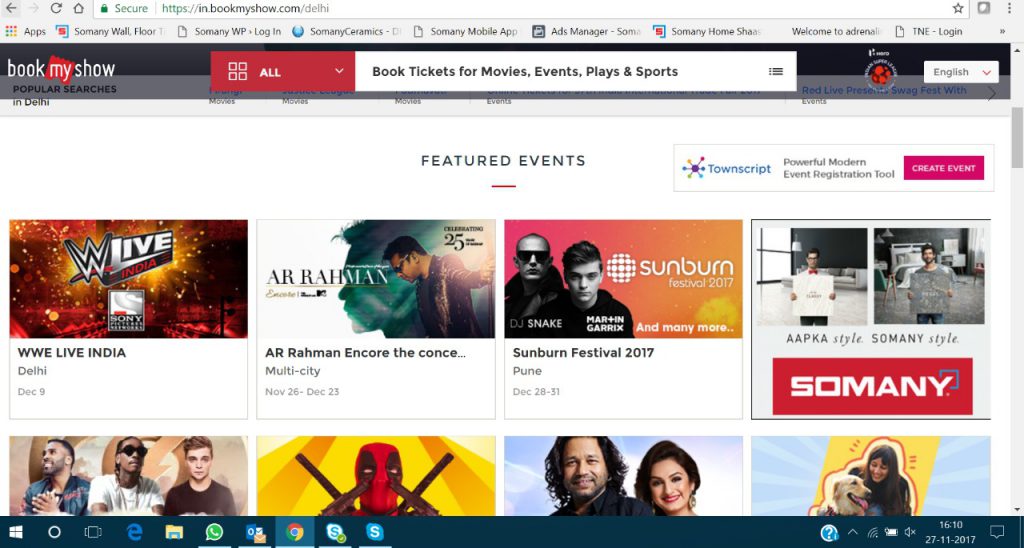The image size is (1024, 548).
Task: Open list menu icon in search bar
Action: [x=776, y=71]
